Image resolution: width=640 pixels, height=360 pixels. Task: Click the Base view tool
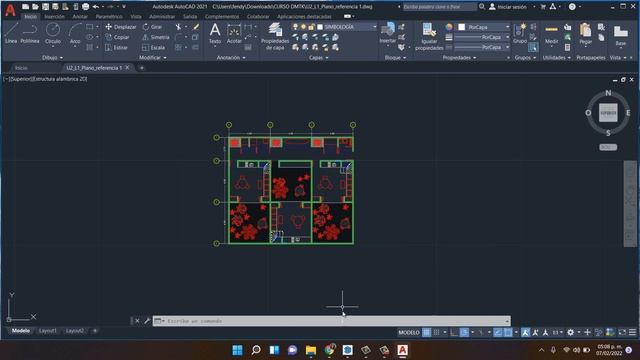pos(620,36)
